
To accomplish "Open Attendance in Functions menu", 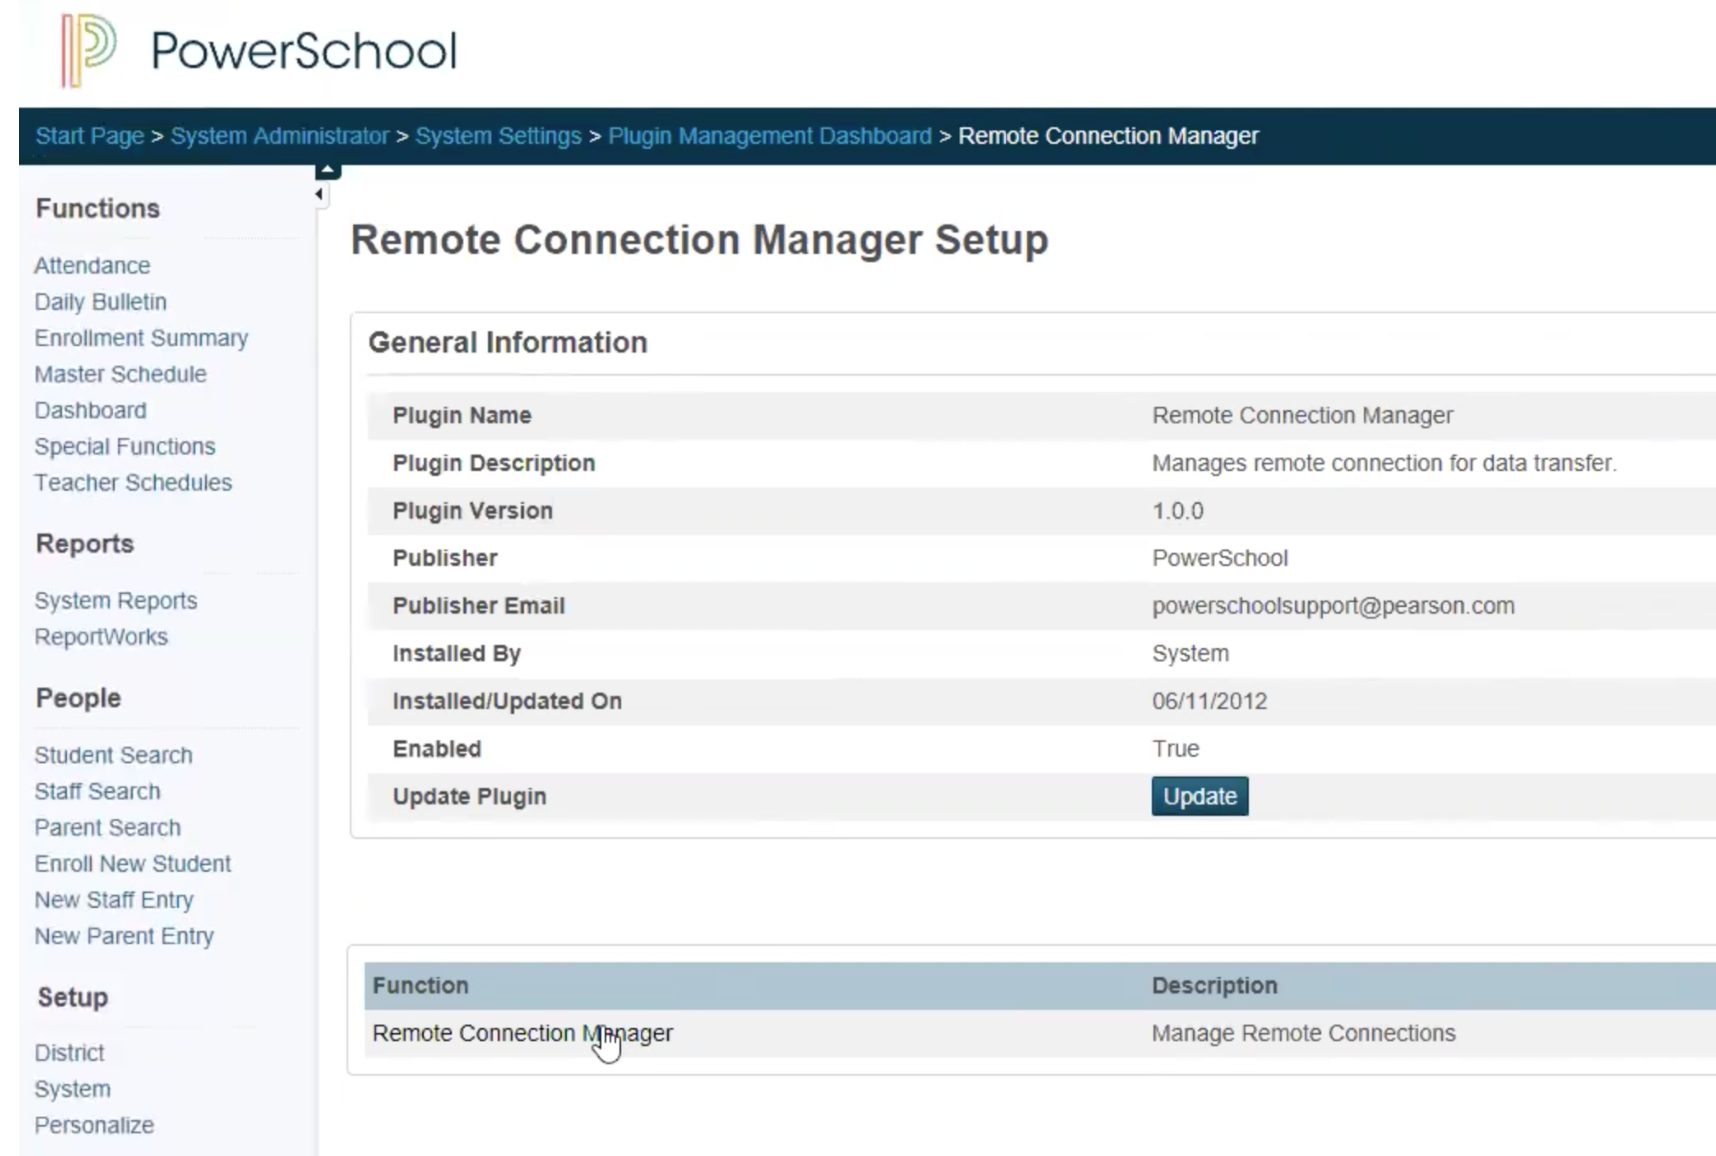I will (x=92, y=266).
